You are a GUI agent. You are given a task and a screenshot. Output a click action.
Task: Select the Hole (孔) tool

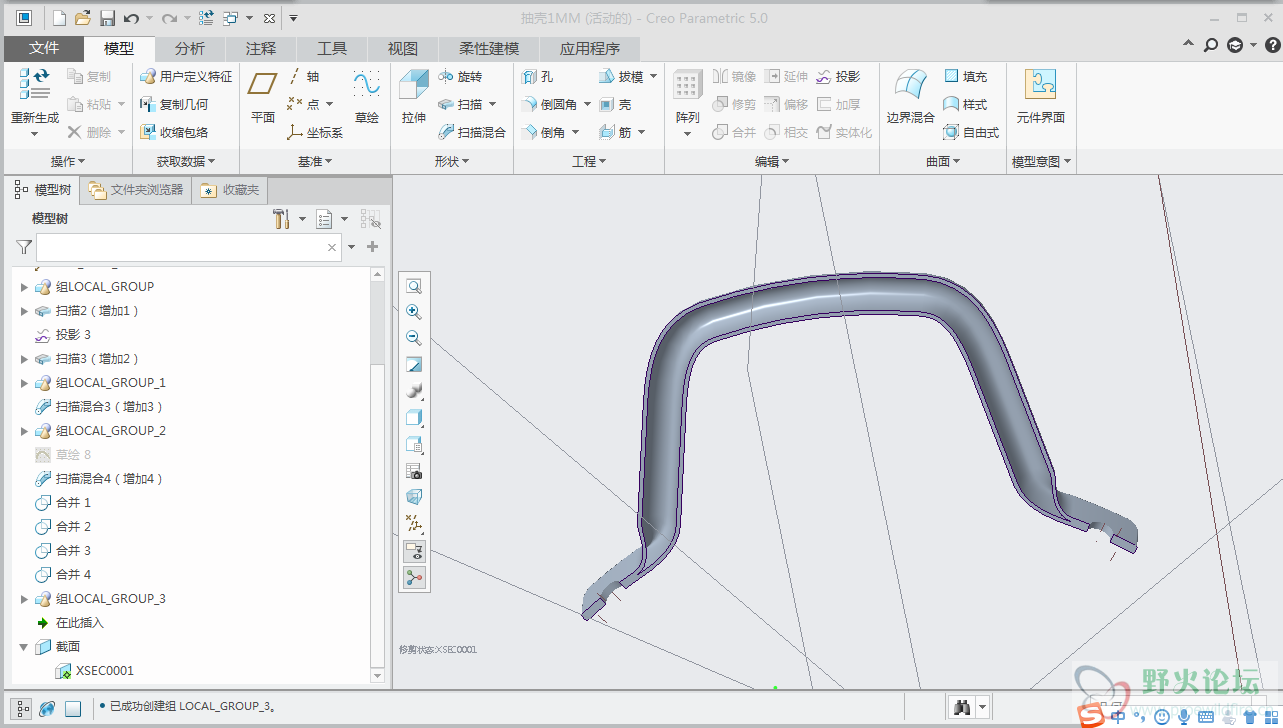537,76
